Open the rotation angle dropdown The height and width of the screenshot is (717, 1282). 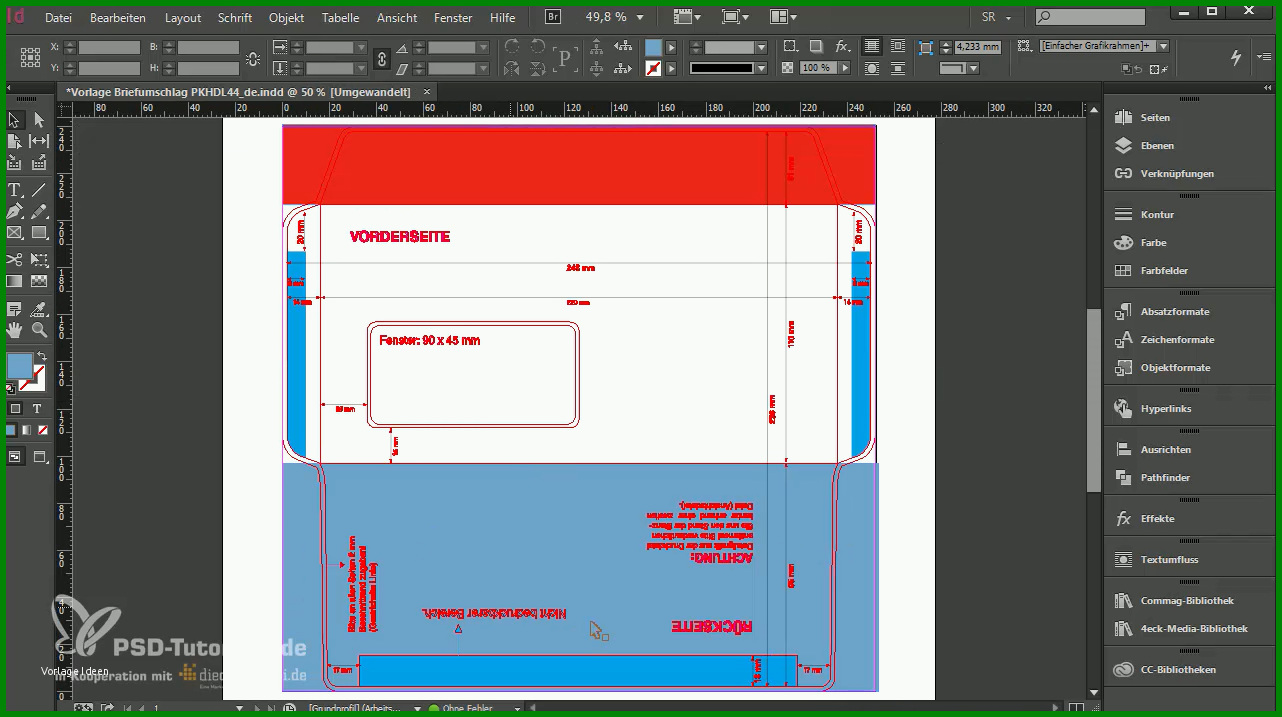tap(484, 47)
